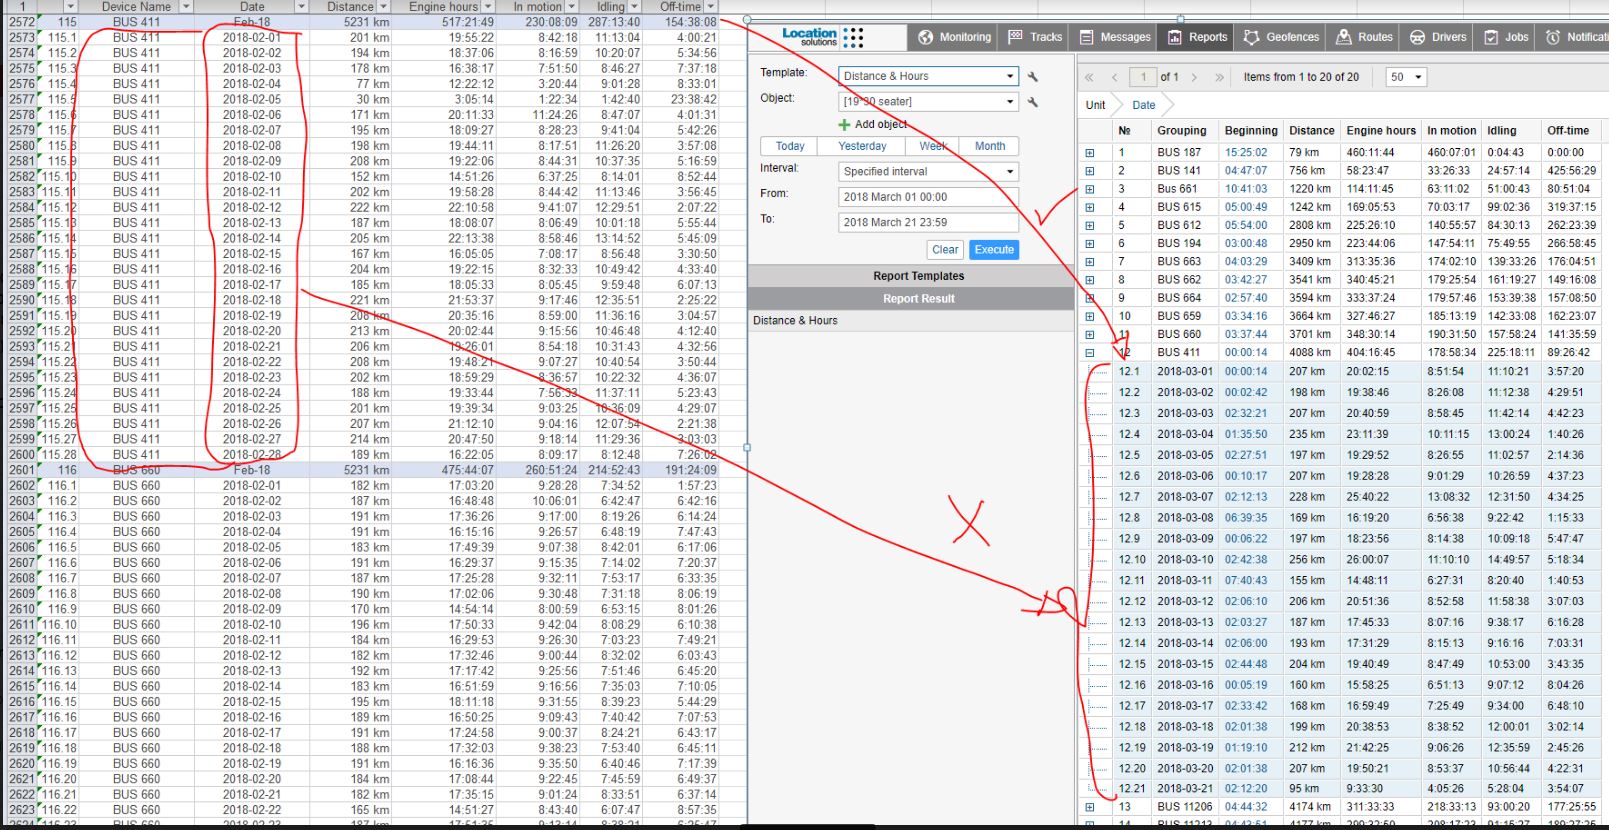The width and height of the screenshot is (1609, 830).
Task: Expand the BUS 187 row in report
Action: click(x=1090, y=153)
